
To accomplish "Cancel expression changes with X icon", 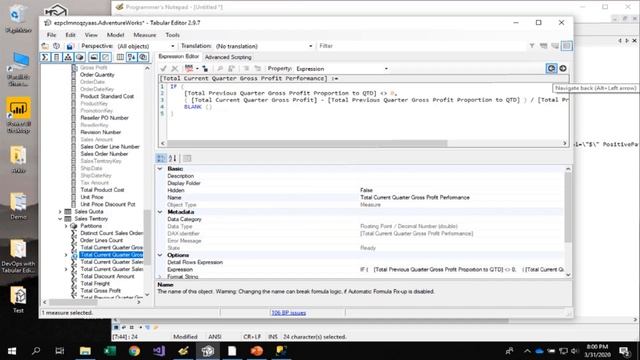I will point(175,69).
